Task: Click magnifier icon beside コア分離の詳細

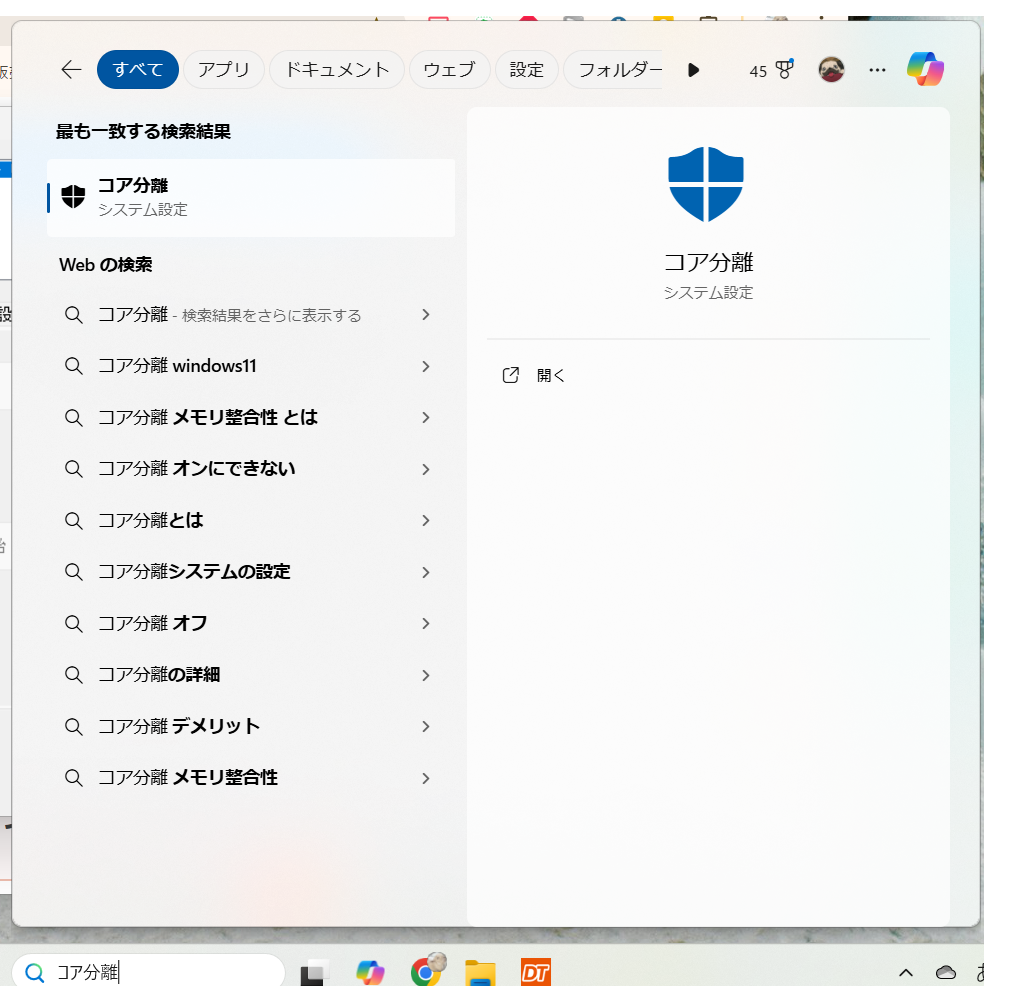Action: (74, 675)
